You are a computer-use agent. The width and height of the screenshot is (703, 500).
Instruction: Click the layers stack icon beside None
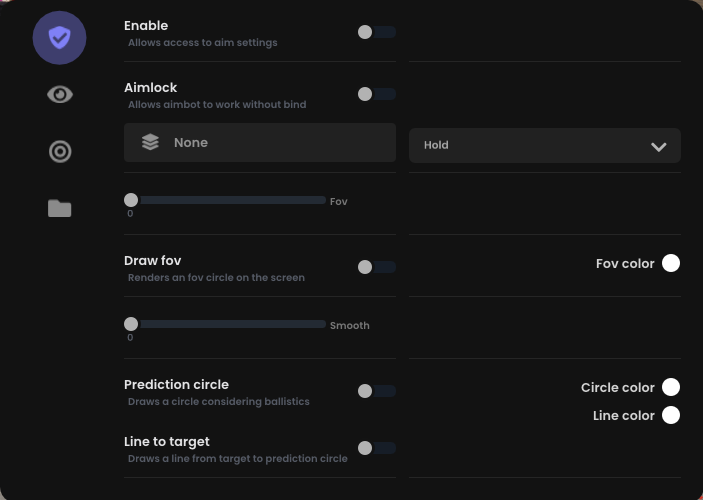coord(150,143)
